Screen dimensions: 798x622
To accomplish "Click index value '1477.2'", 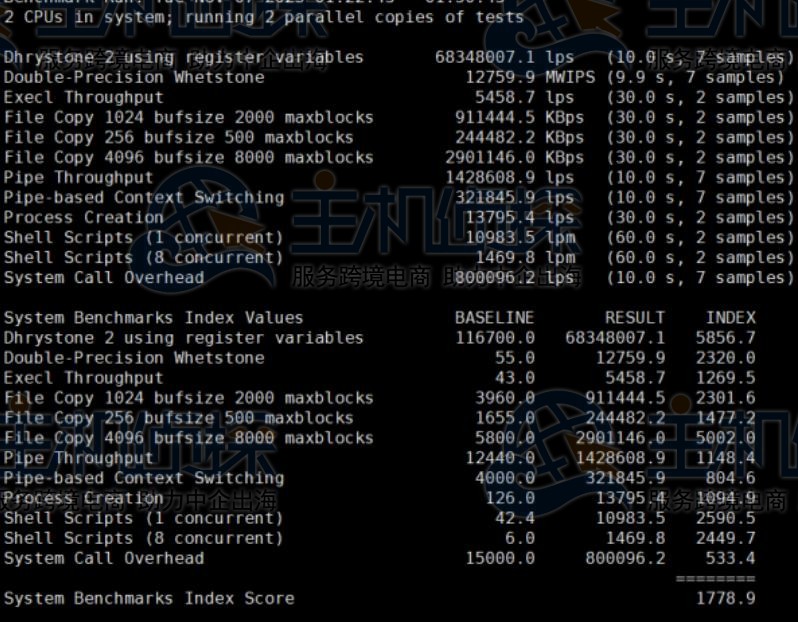I will pyautogui.click(x=725, y=418).
